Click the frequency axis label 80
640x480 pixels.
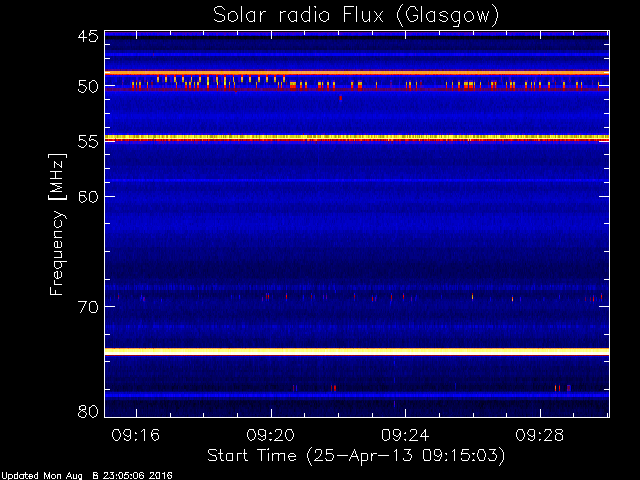click(88, 411)
